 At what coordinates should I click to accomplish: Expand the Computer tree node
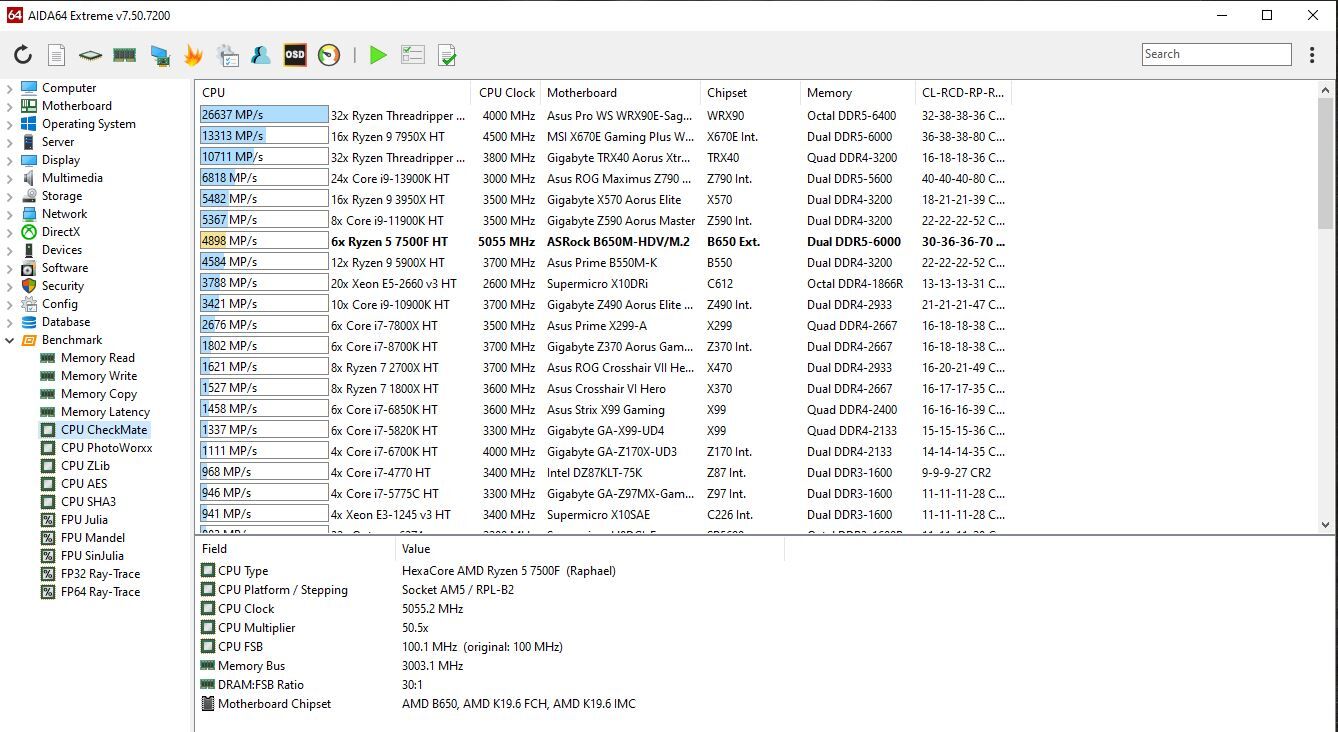pos(10,88)
